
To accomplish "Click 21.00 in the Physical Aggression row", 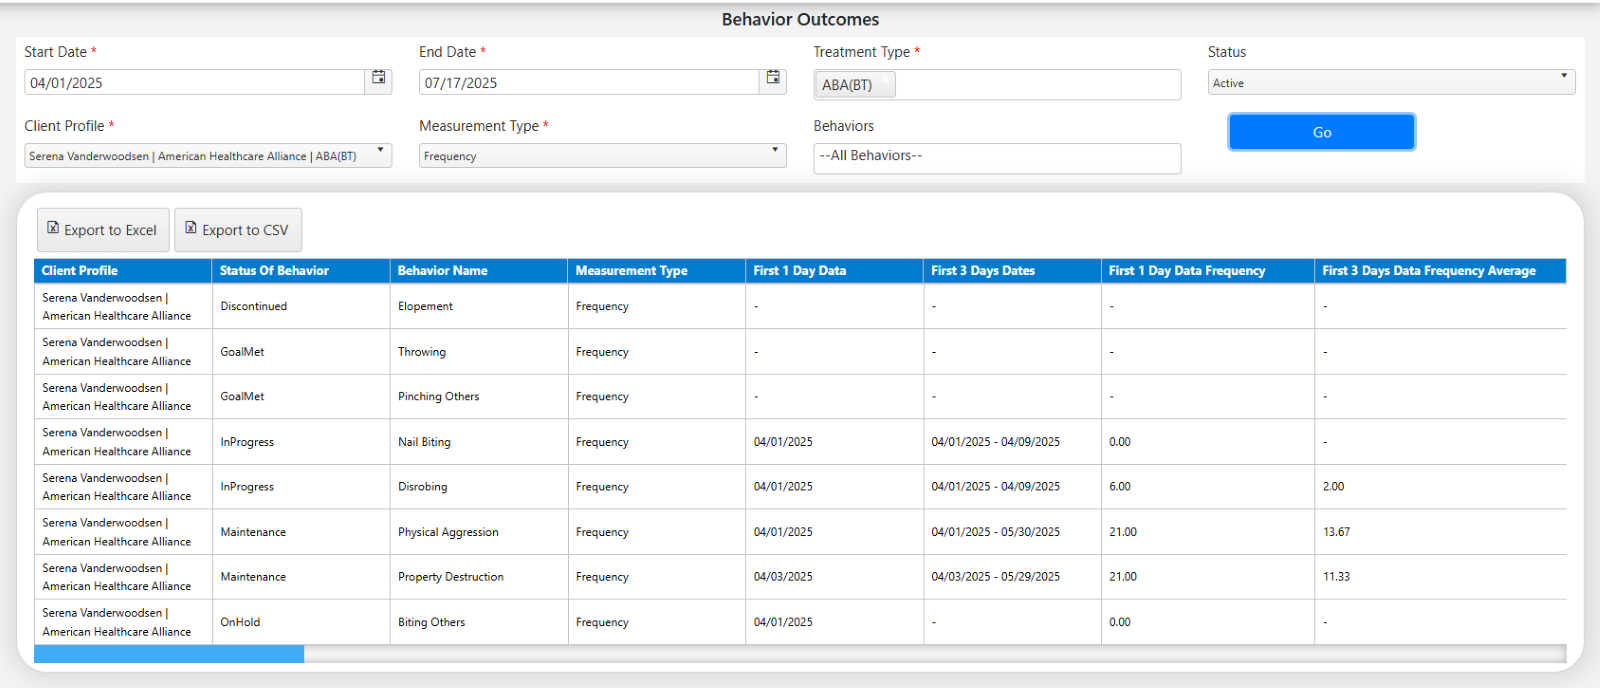I will 1123,532.
